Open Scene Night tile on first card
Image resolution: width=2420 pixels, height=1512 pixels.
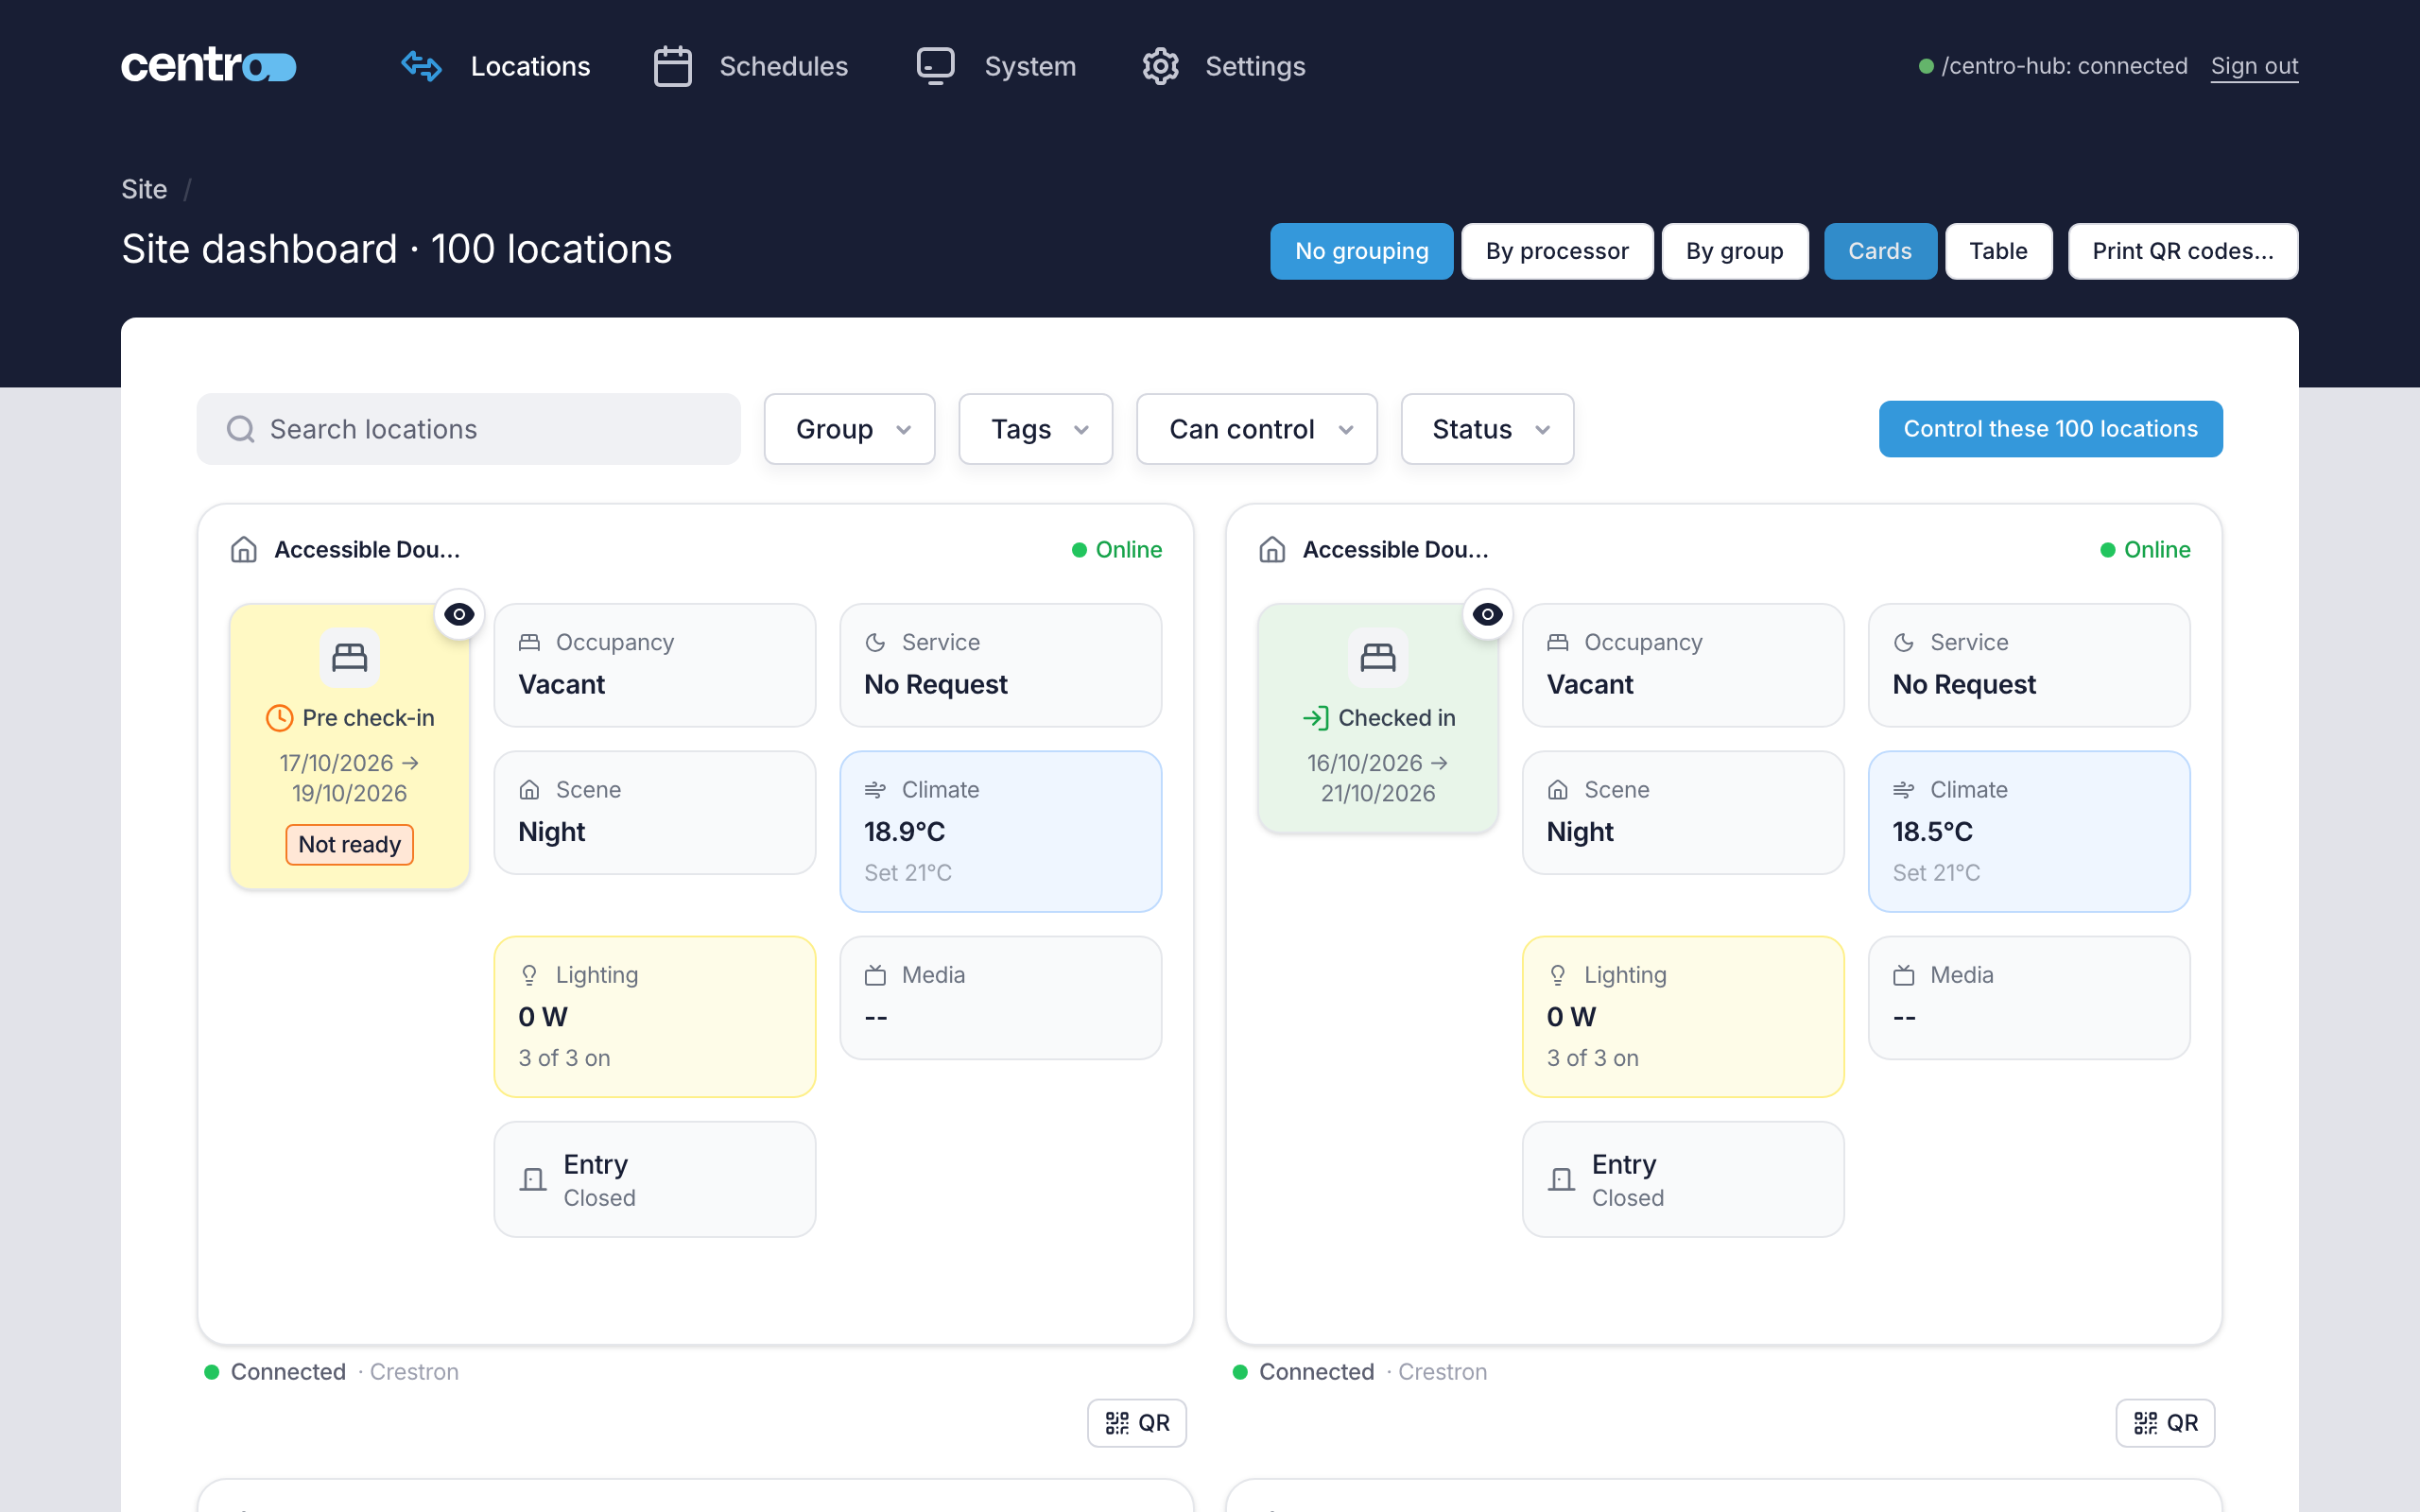[x=655, y=813]
